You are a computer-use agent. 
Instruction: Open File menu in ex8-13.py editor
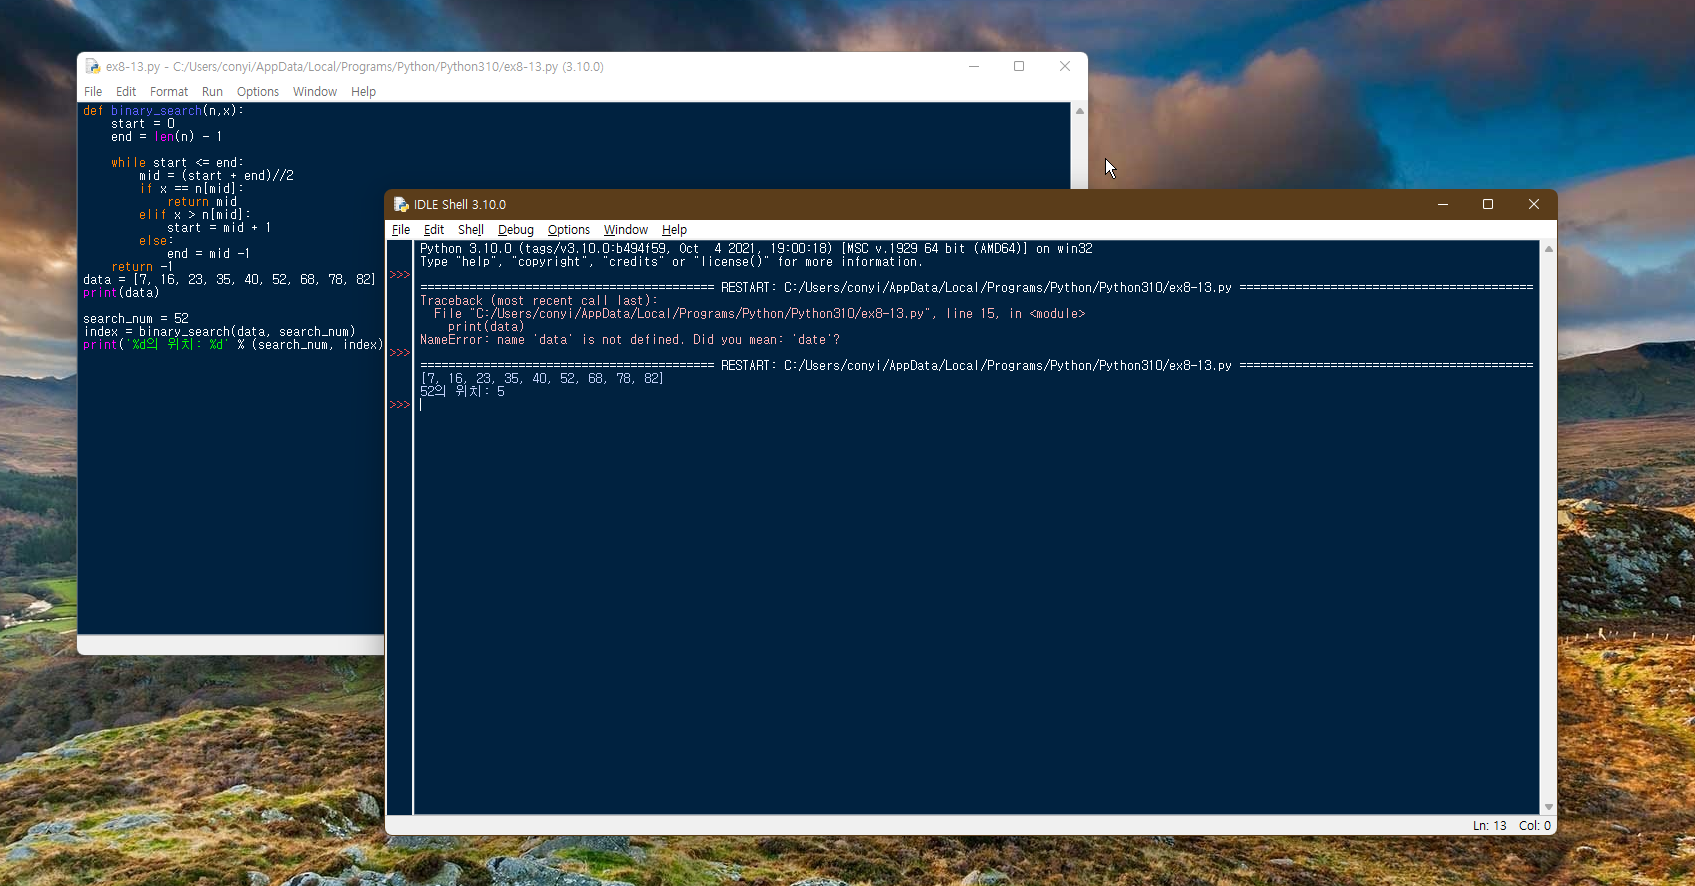[93, 92]
